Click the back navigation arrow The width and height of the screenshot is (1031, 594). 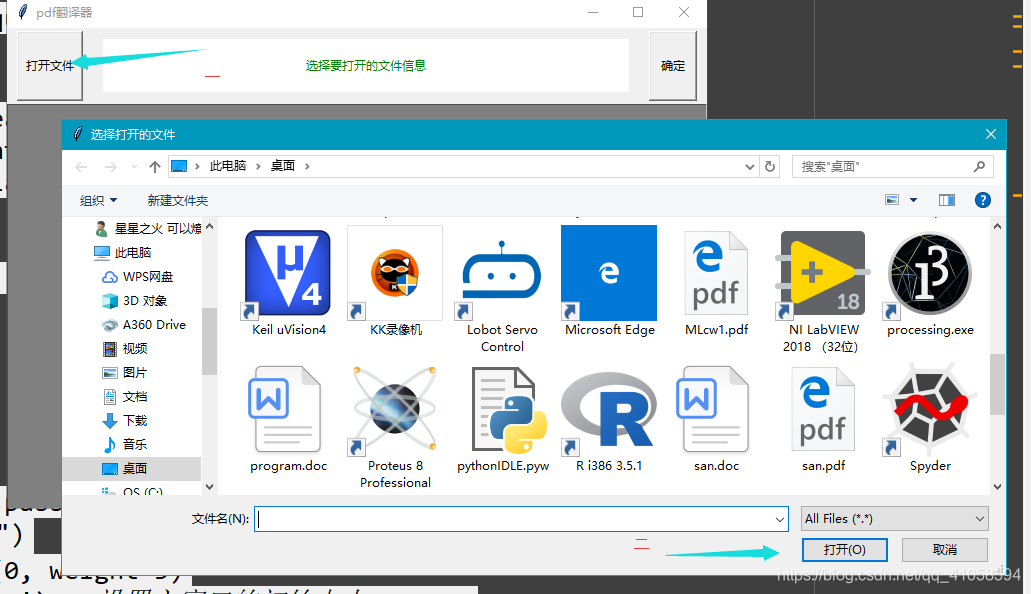tap(82, 167)
